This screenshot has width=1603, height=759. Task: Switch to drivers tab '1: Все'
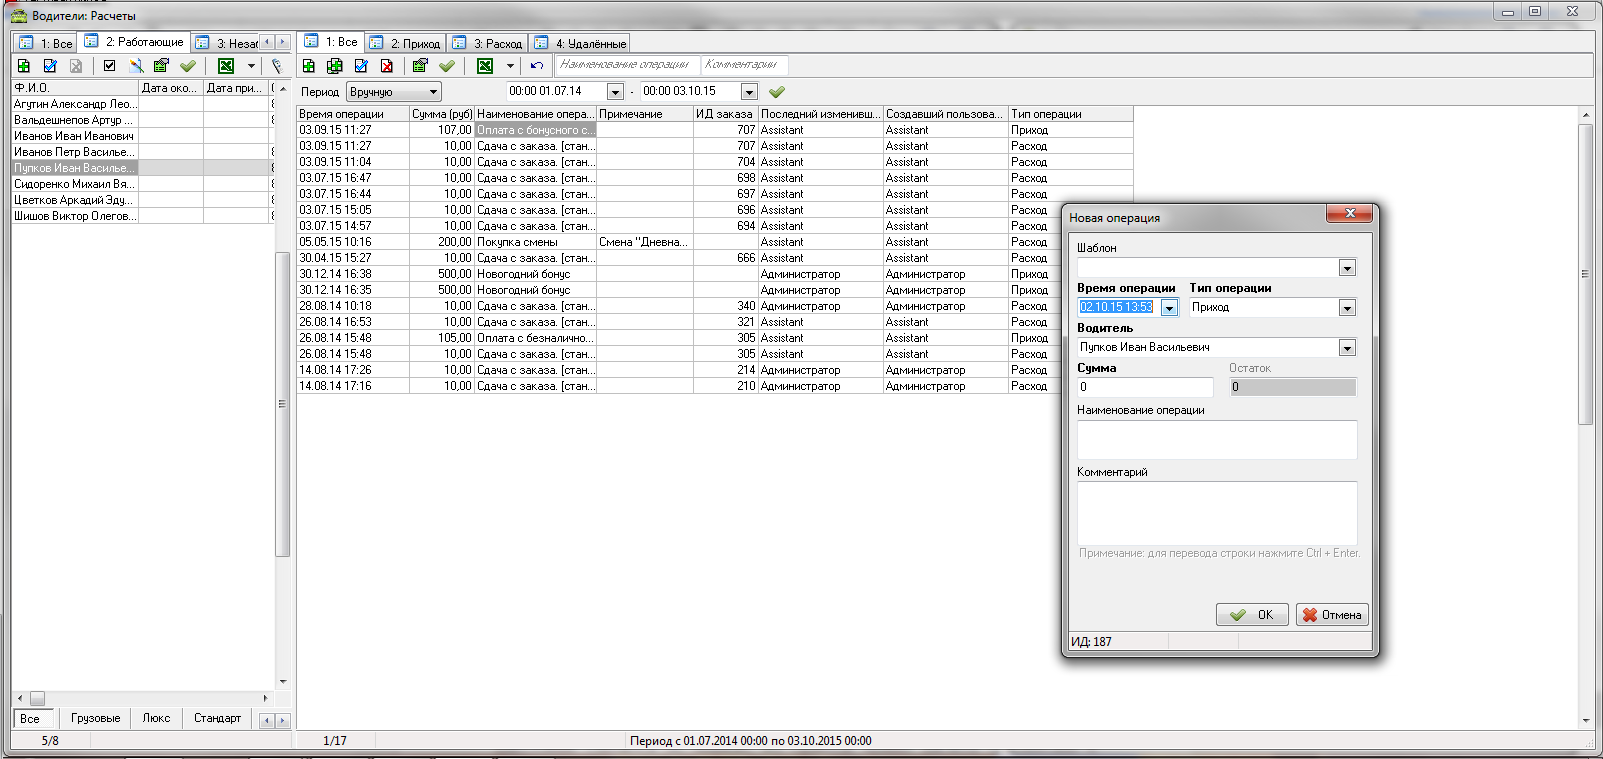[46, 43]
